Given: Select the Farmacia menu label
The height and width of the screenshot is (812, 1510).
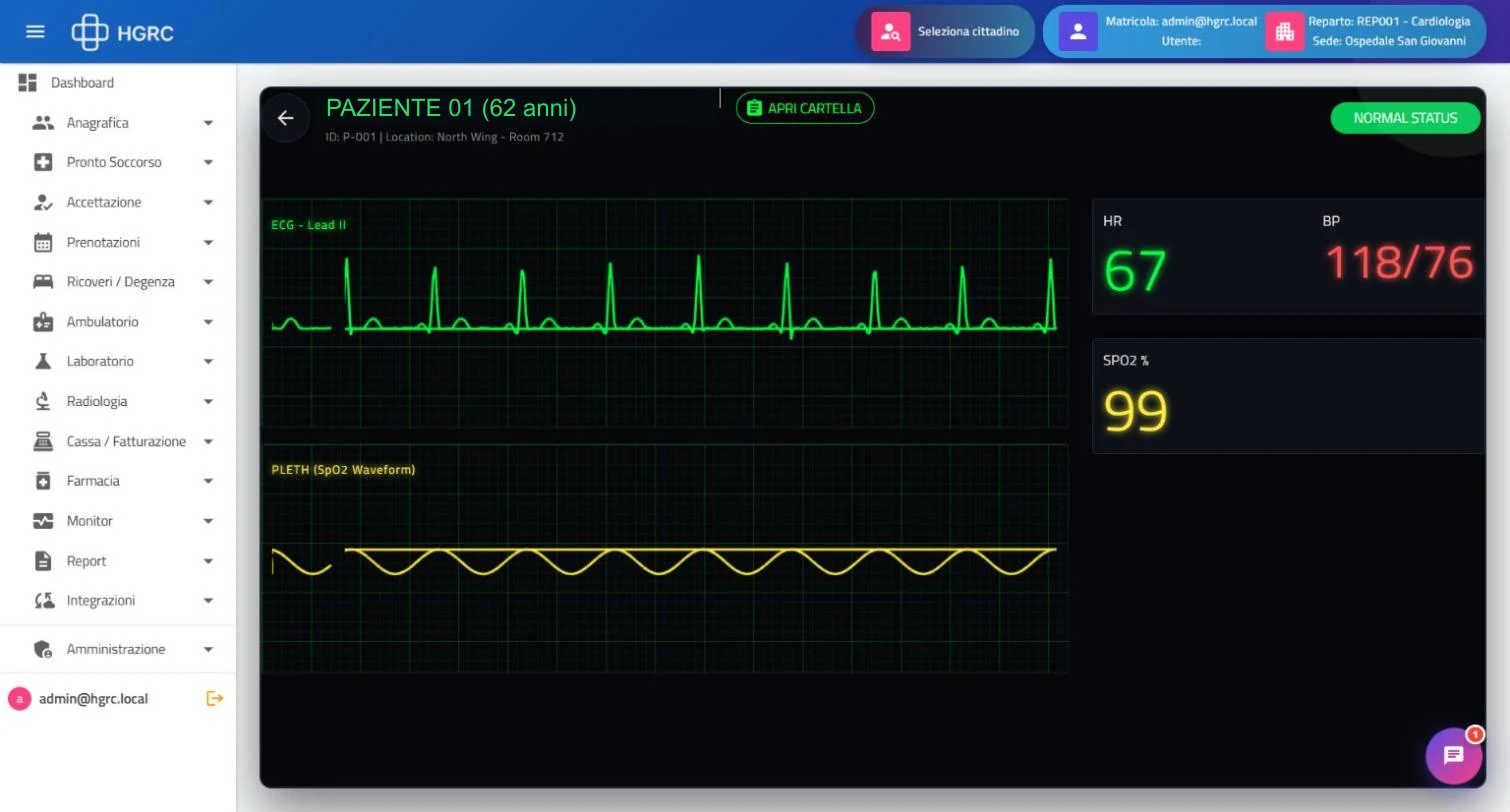Looking at the screenshot, I should click(93, 481).
